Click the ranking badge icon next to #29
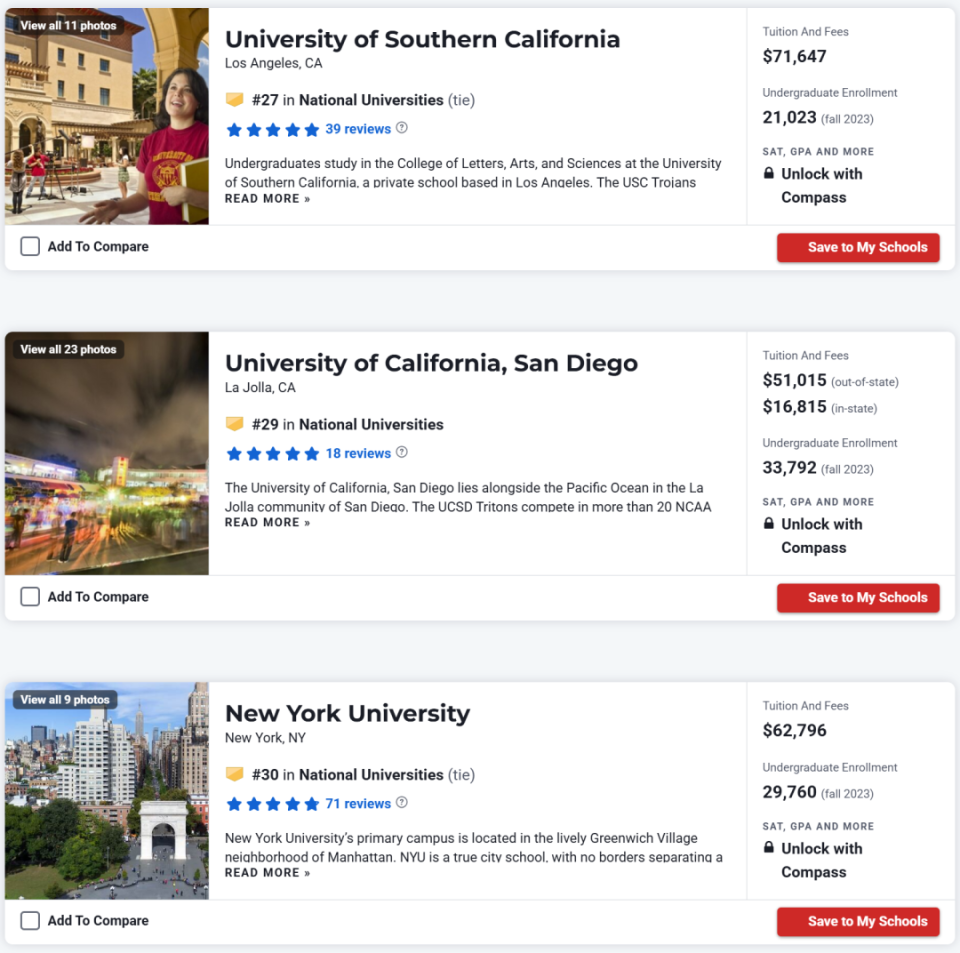Image resolution: width=960 pixels, height=953 pixels. tap(234, 424)
